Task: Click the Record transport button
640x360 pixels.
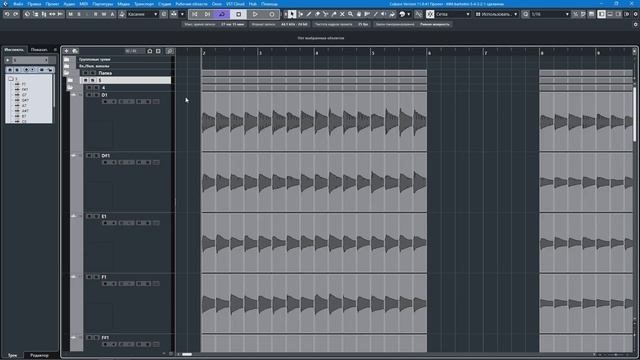Action: [272, 14]
